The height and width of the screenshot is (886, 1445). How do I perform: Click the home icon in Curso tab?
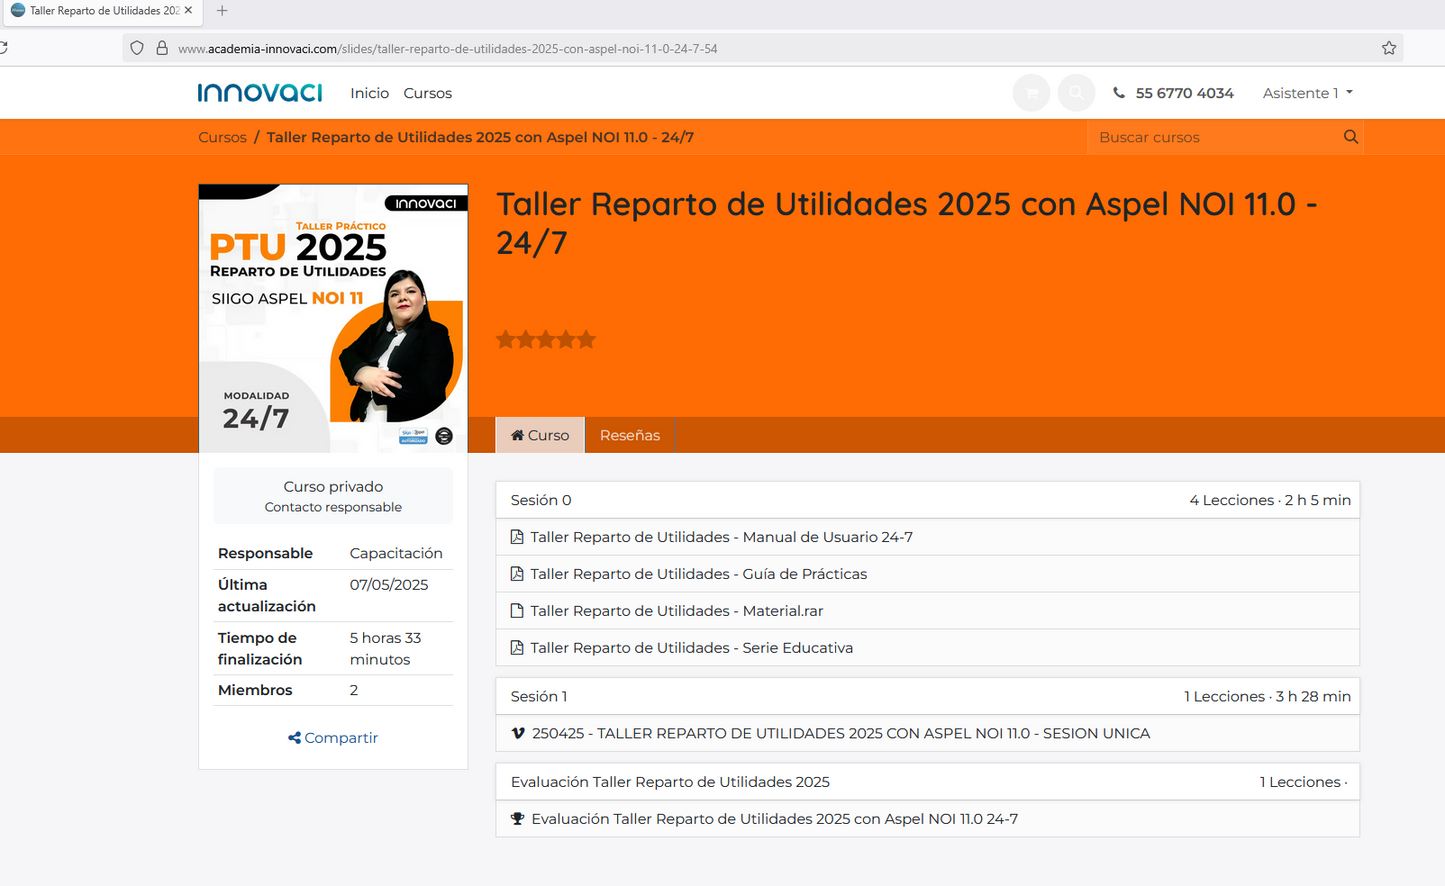point(517,435)
